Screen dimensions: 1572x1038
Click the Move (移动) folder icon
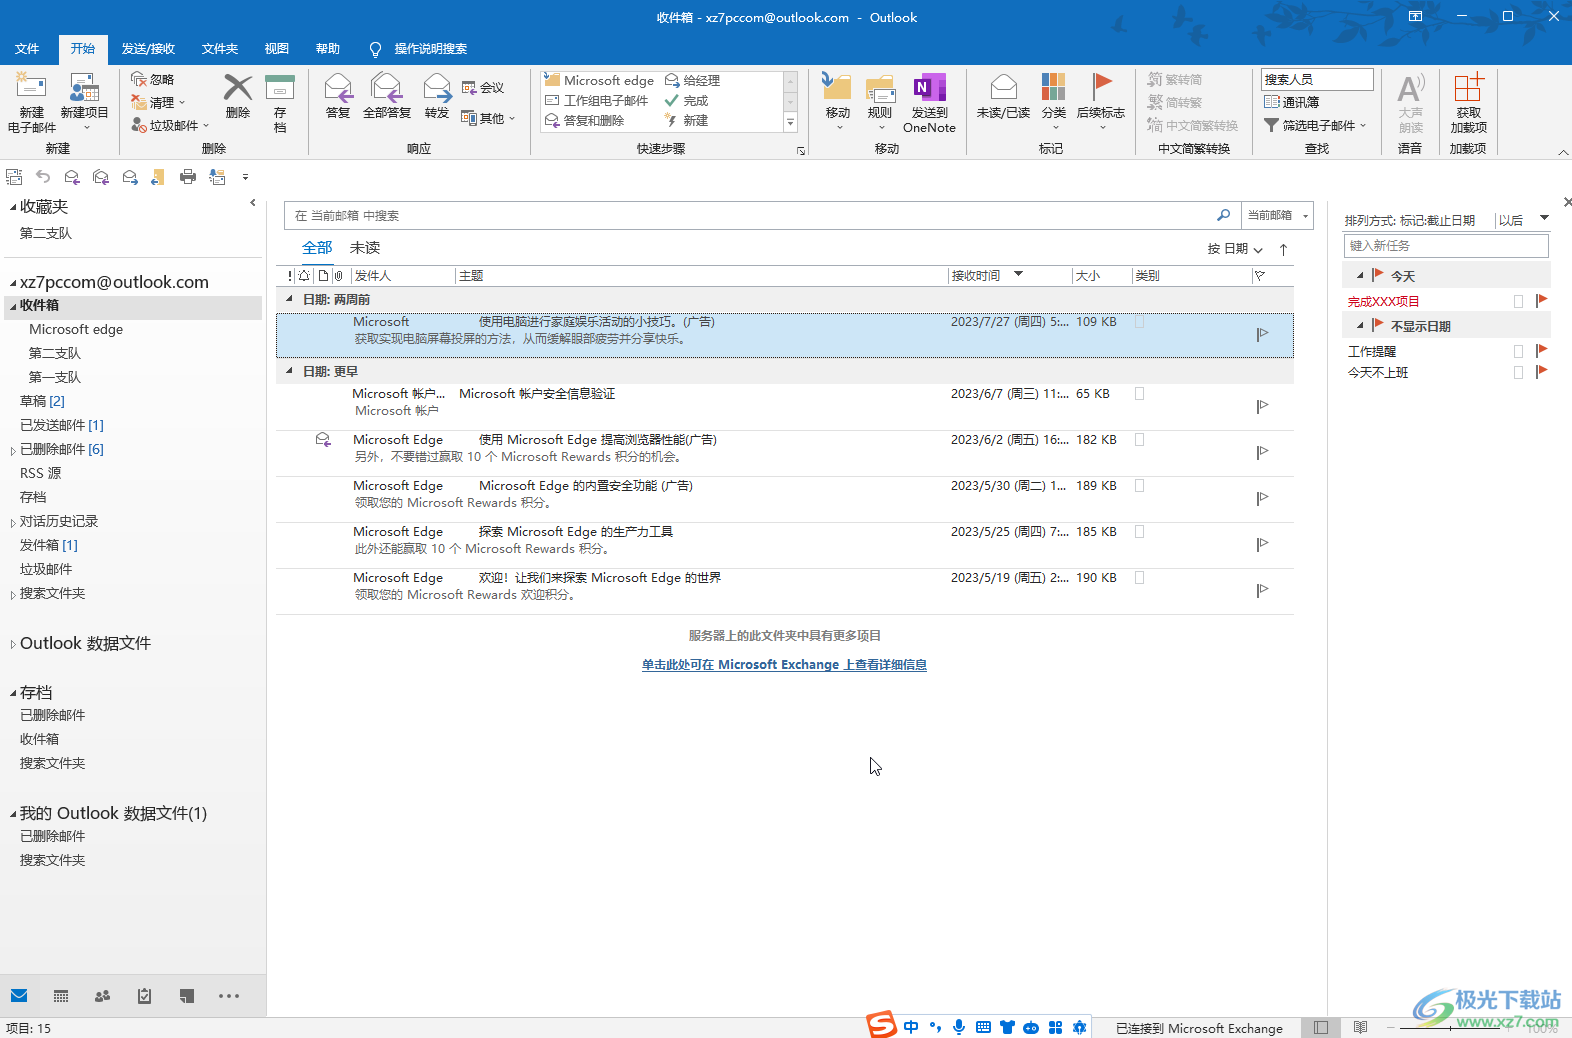(837, 88)
